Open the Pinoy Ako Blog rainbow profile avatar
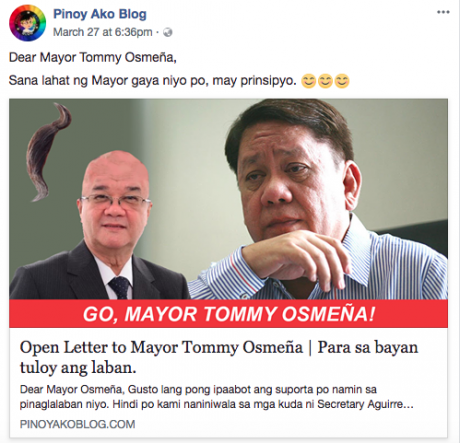 coord(27,23)
